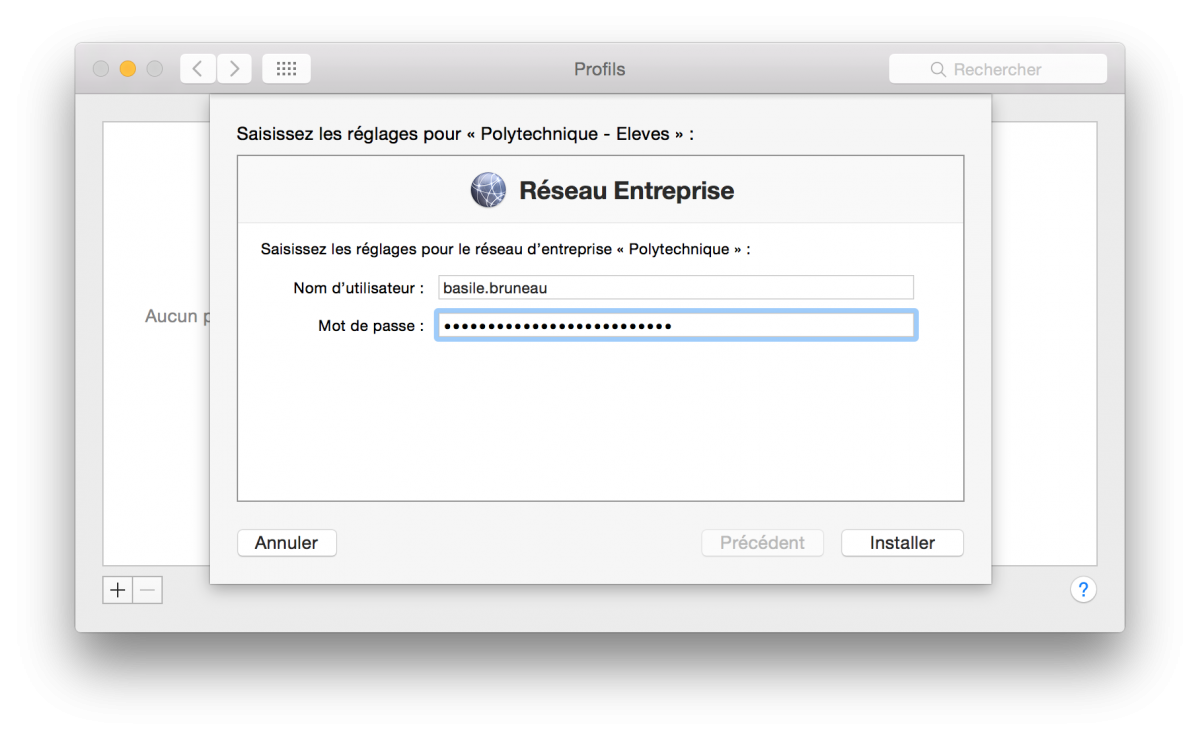Focus the Nom d'utilisateur field

click(x=676, y=287)
